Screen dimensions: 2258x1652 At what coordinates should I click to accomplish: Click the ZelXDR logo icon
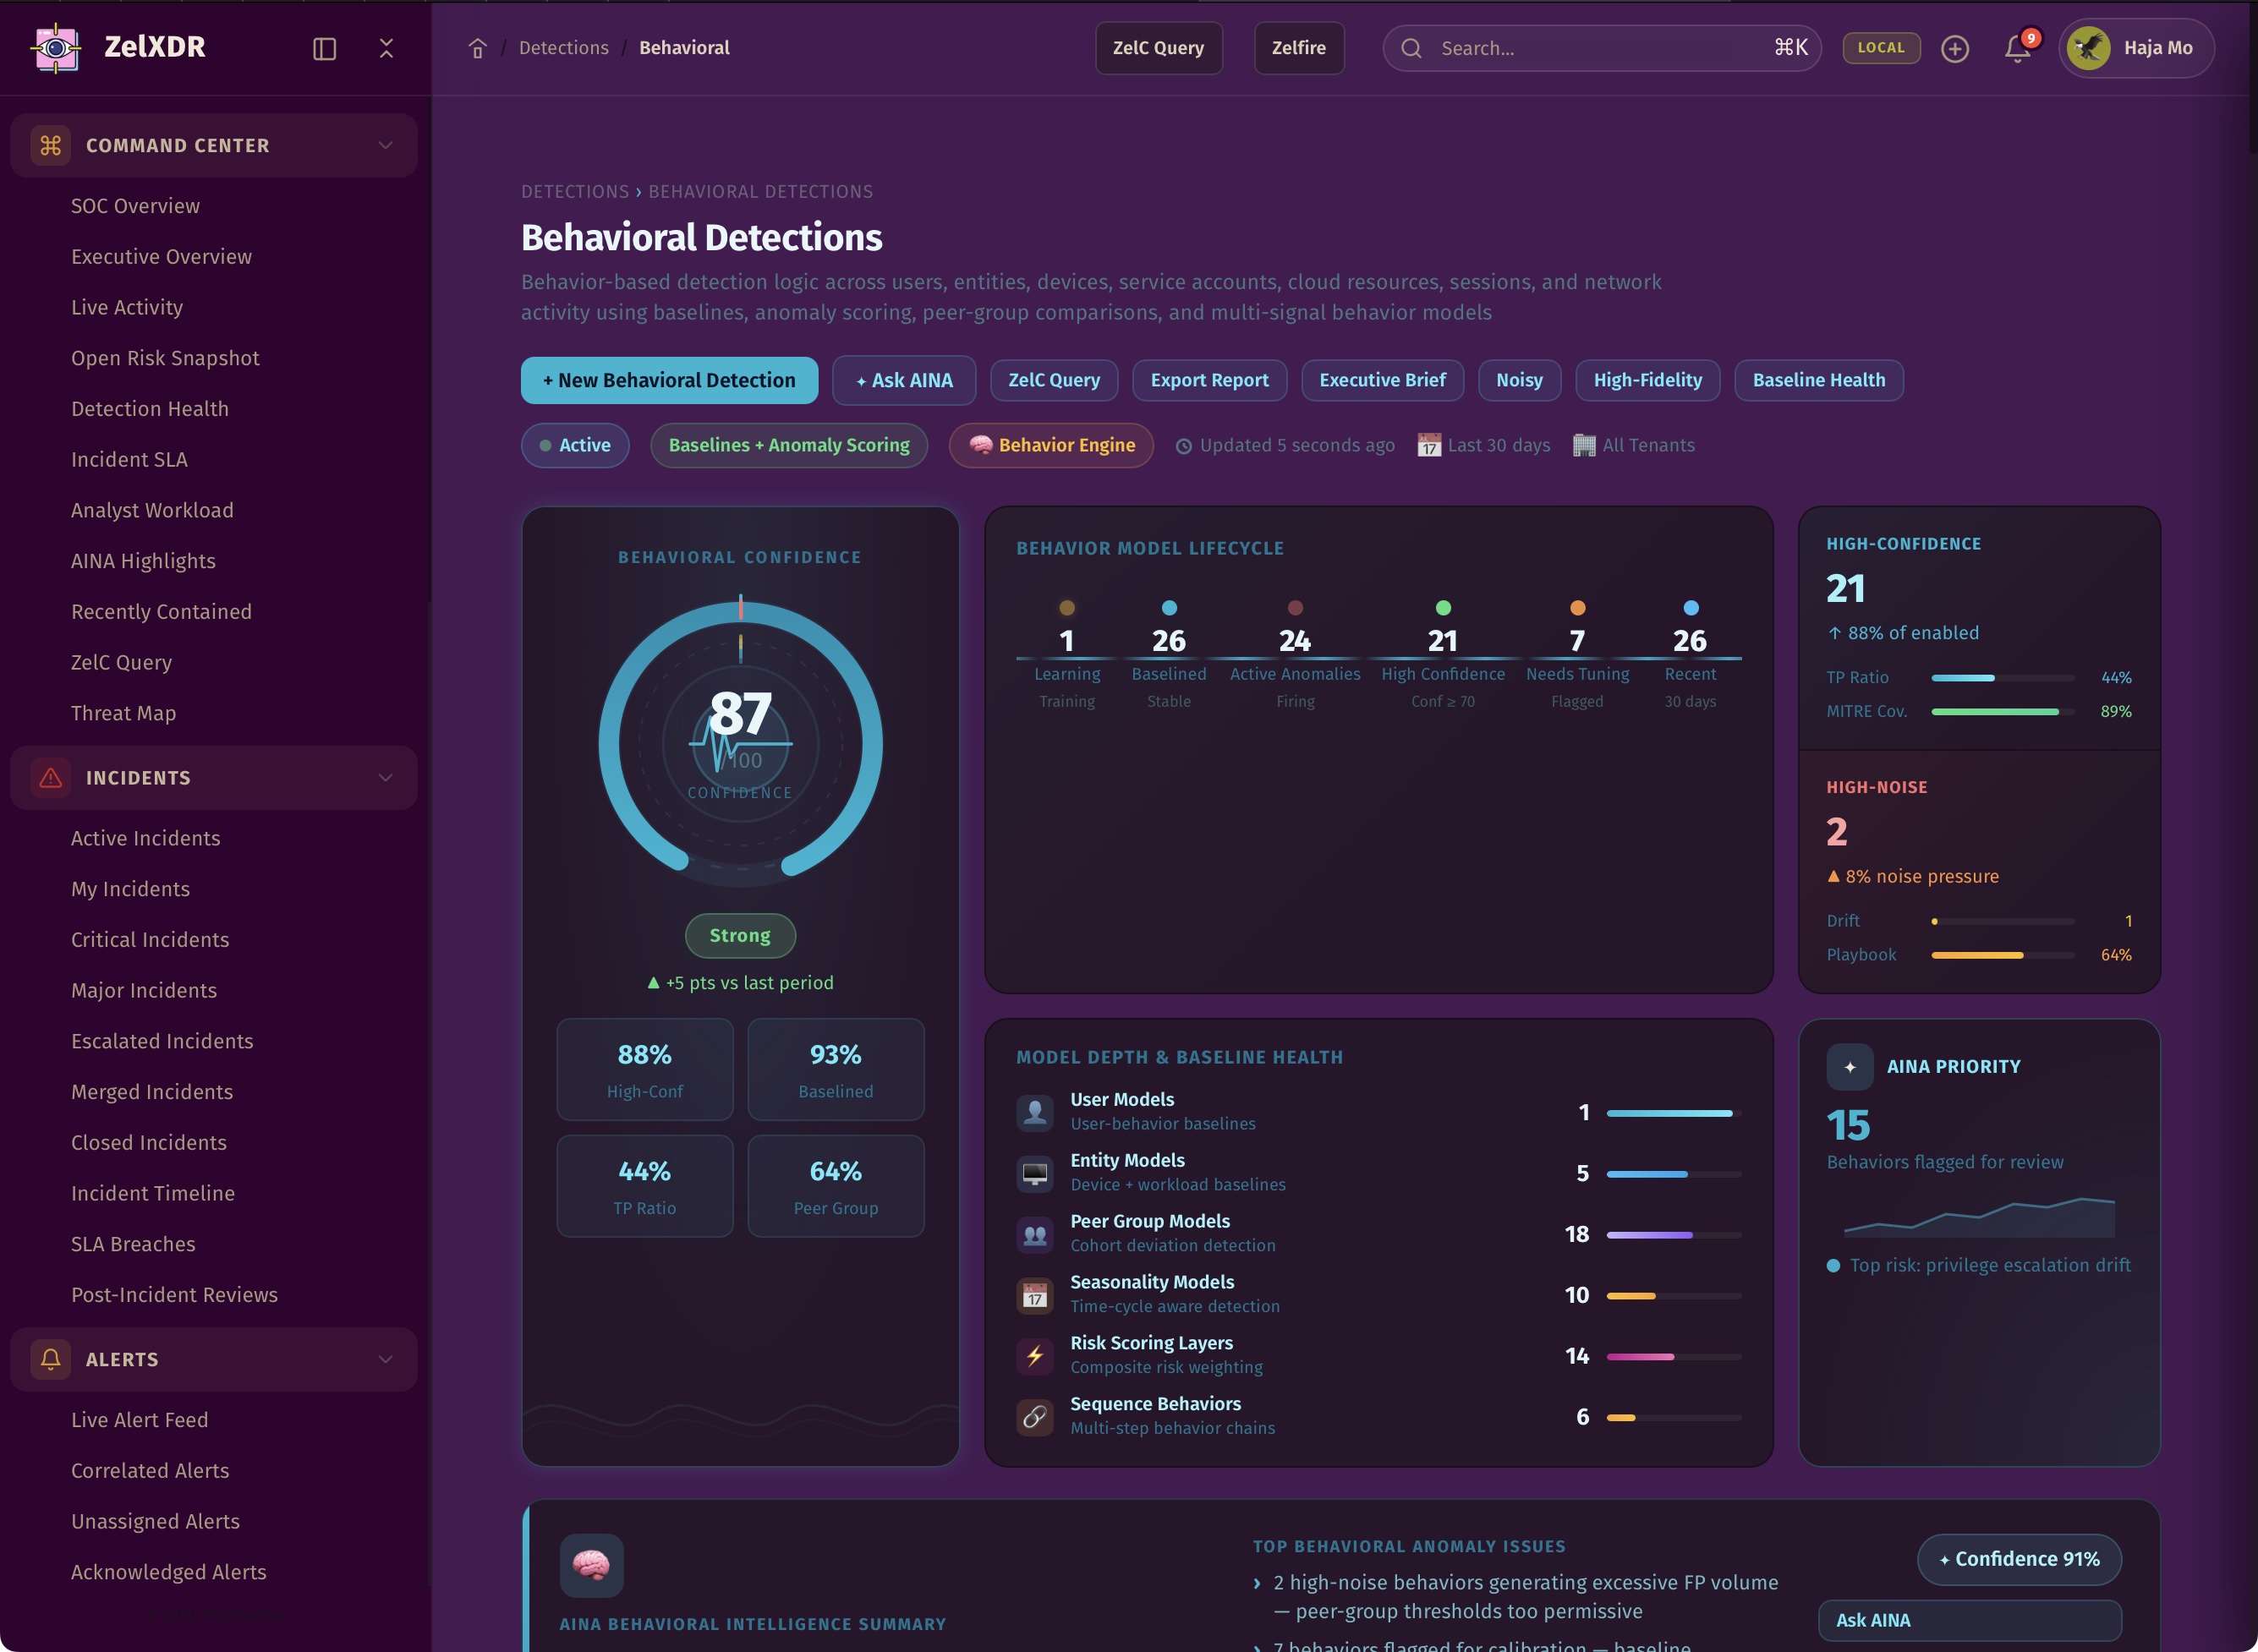(56, 47)
